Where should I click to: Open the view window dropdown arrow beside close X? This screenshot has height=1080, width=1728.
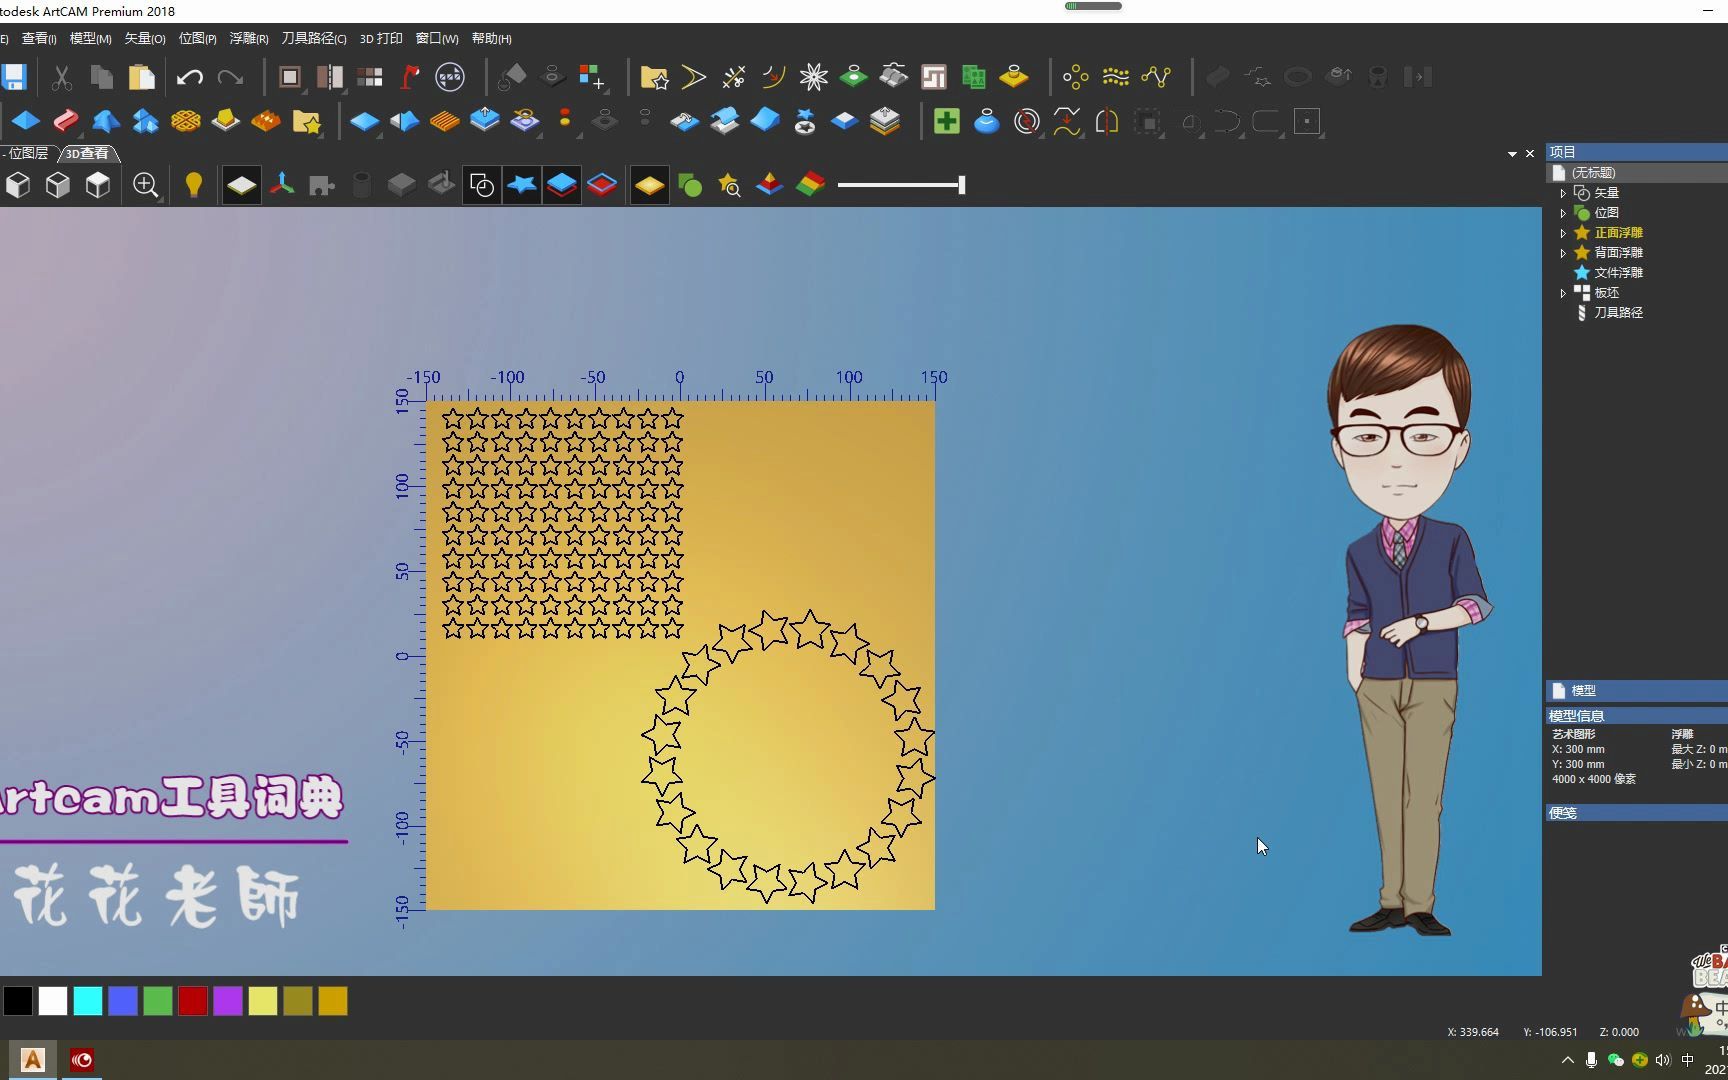(1512, 154)
